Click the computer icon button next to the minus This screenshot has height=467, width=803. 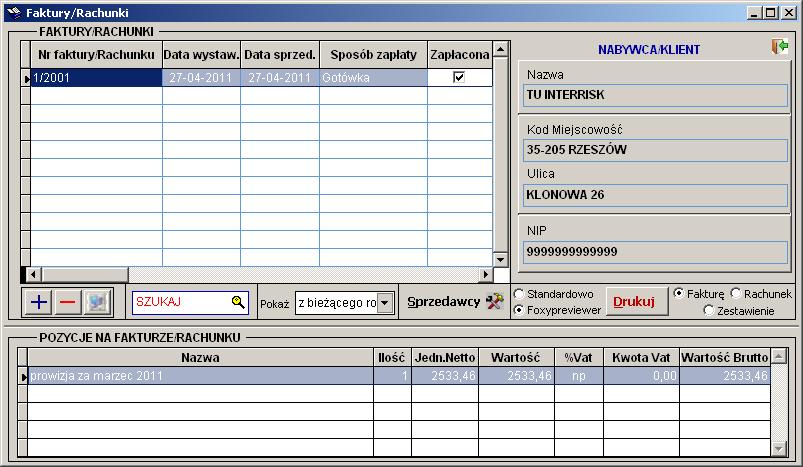click(97, 302)
